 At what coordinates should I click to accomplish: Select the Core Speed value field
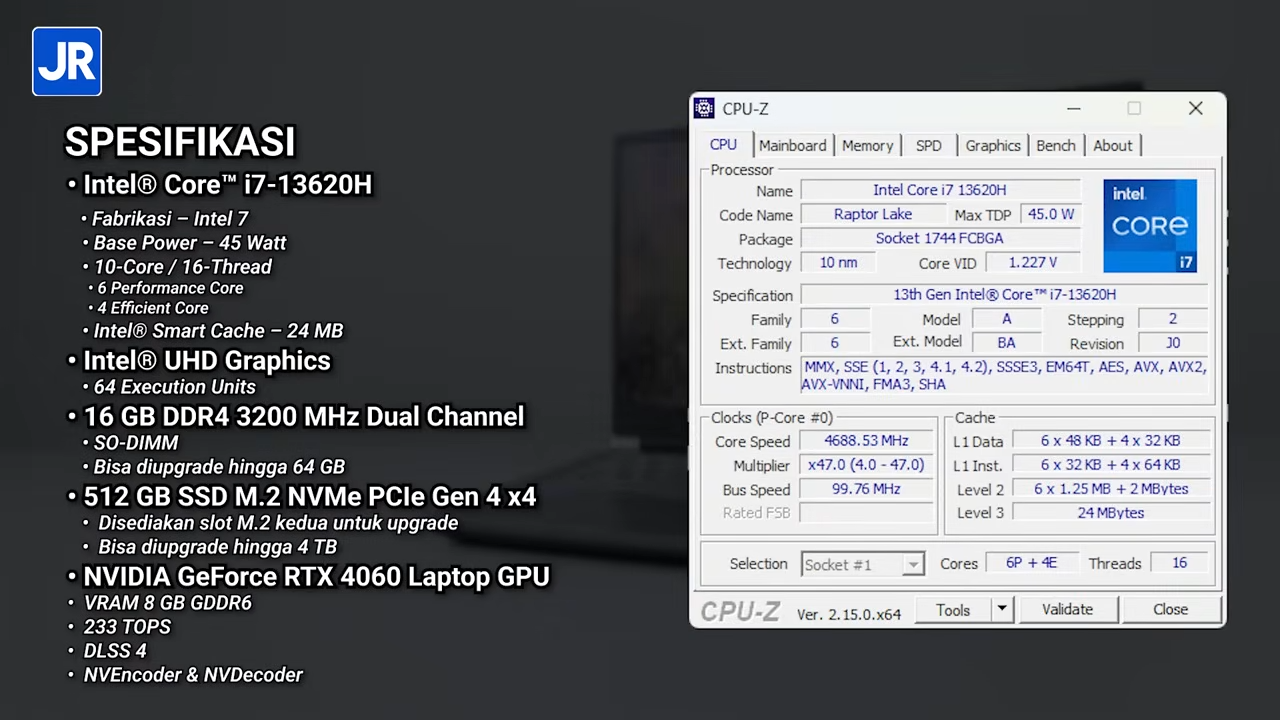(865, 440)
